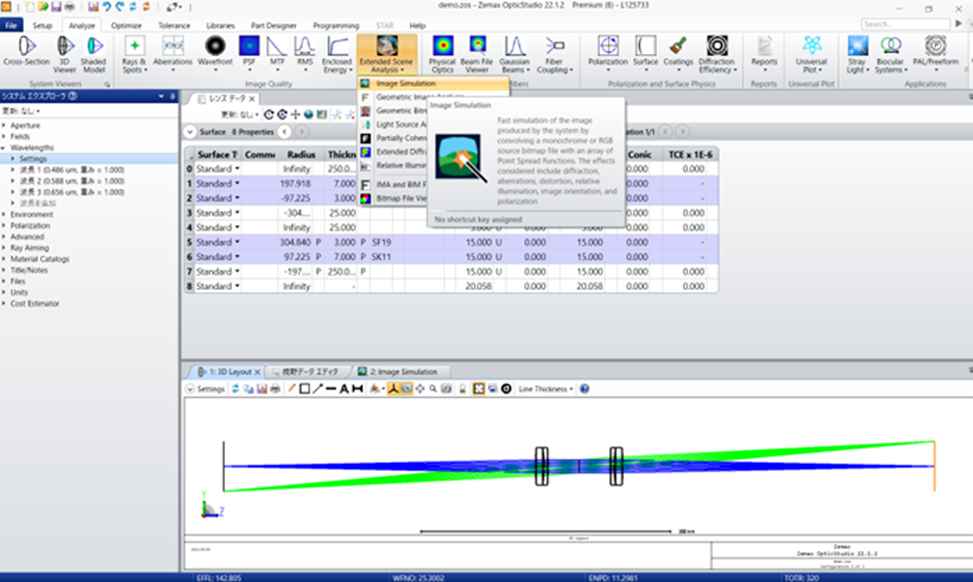
Task: Open the Line Thickness dropdown
Action: [x=545, y=388]
